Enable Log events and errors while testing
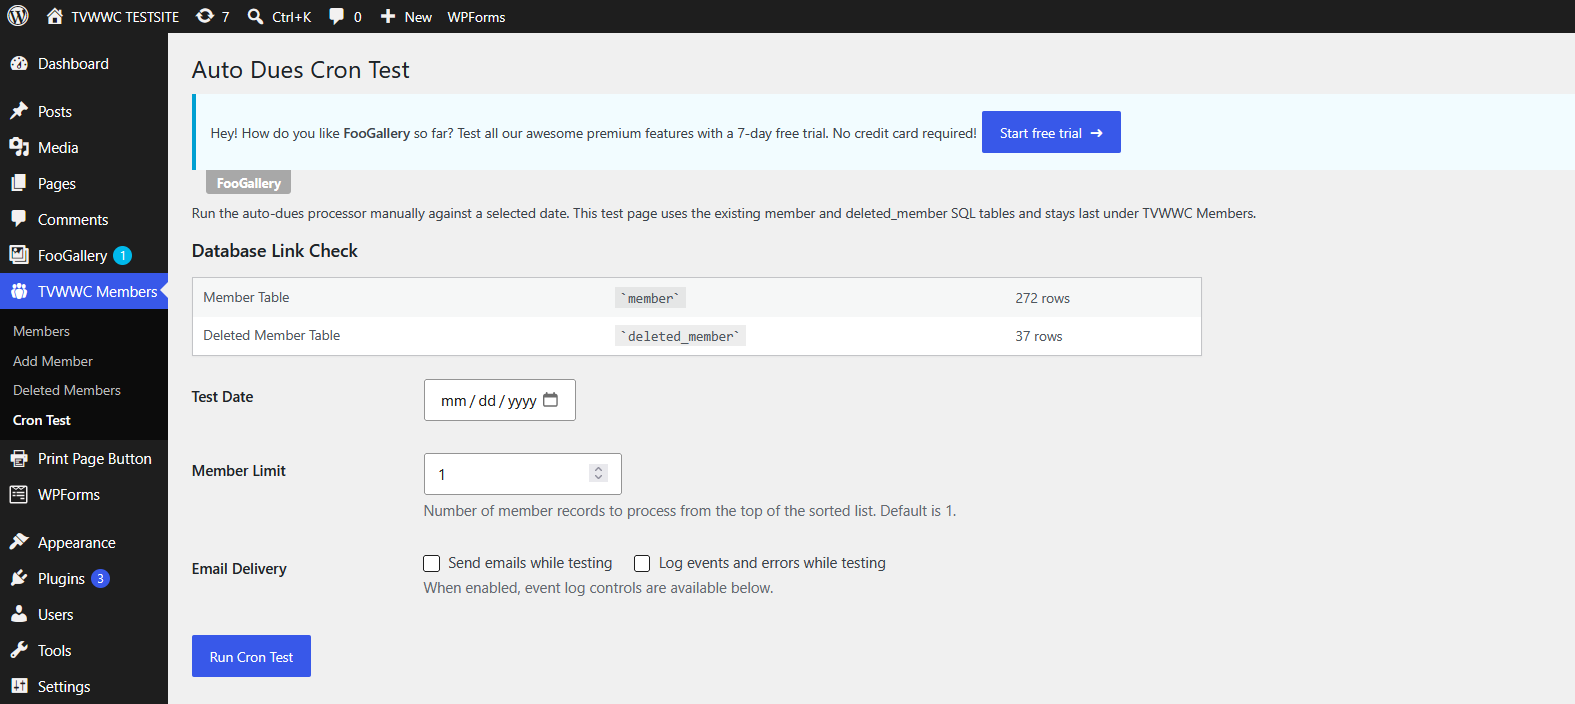 click(642, 563)
